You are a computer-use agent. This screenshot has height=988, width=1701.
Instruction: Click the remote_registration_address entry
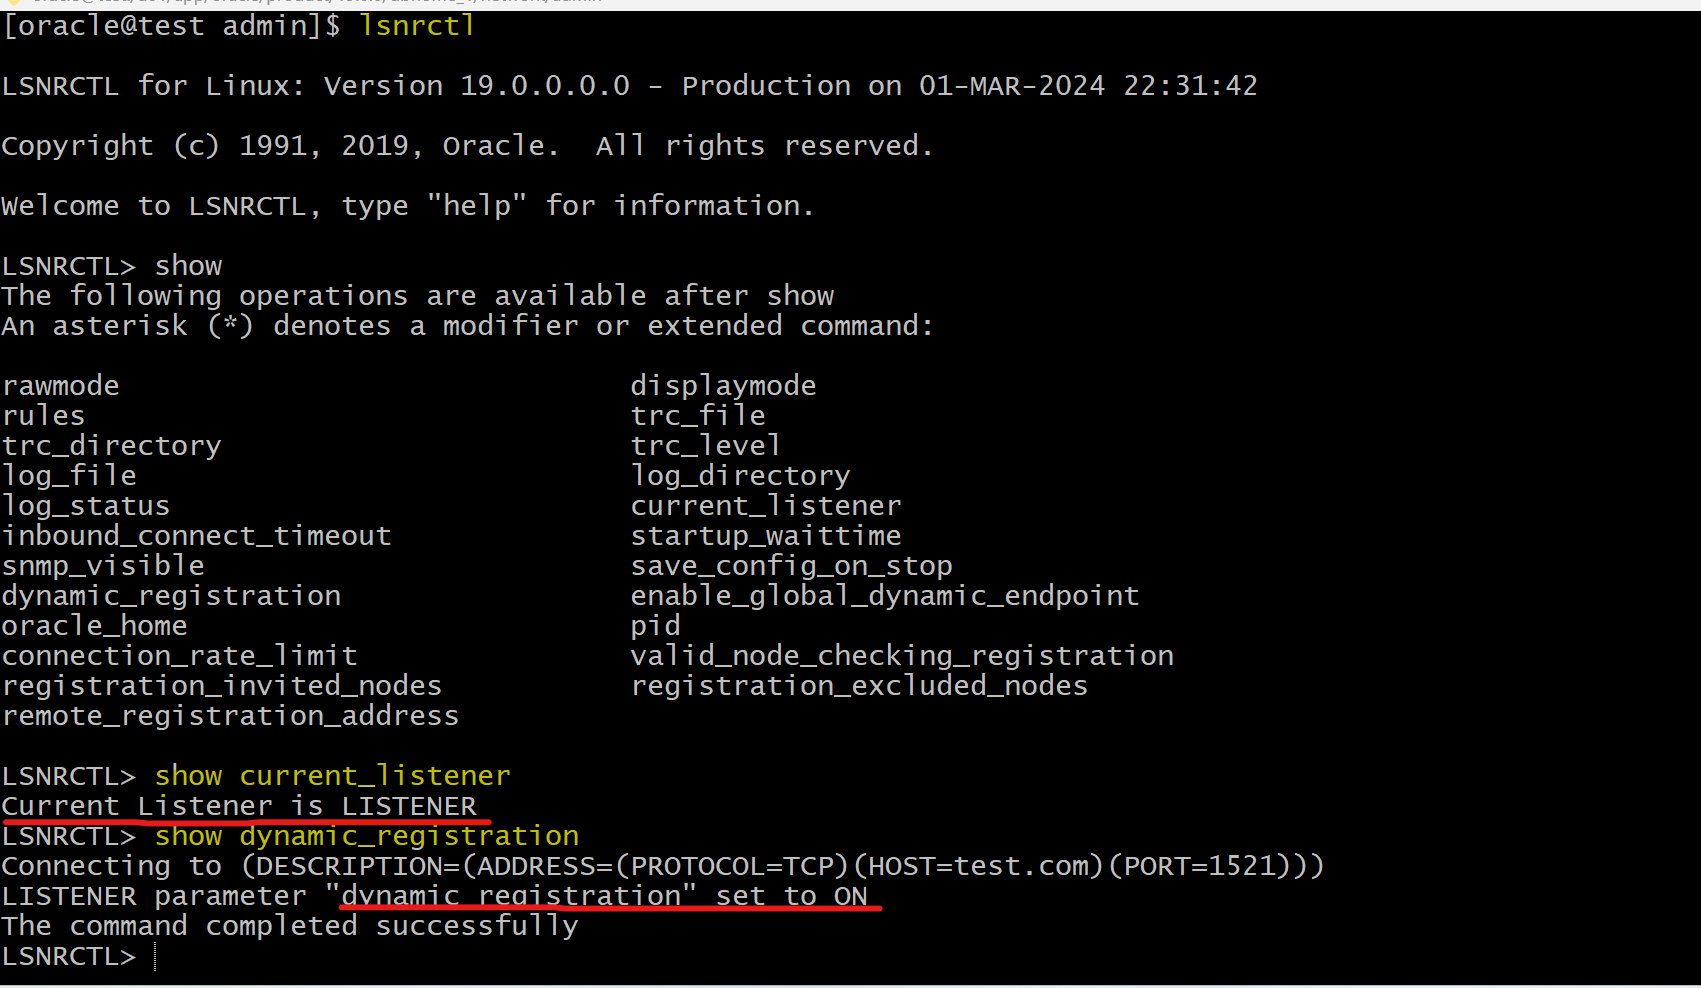231,716
